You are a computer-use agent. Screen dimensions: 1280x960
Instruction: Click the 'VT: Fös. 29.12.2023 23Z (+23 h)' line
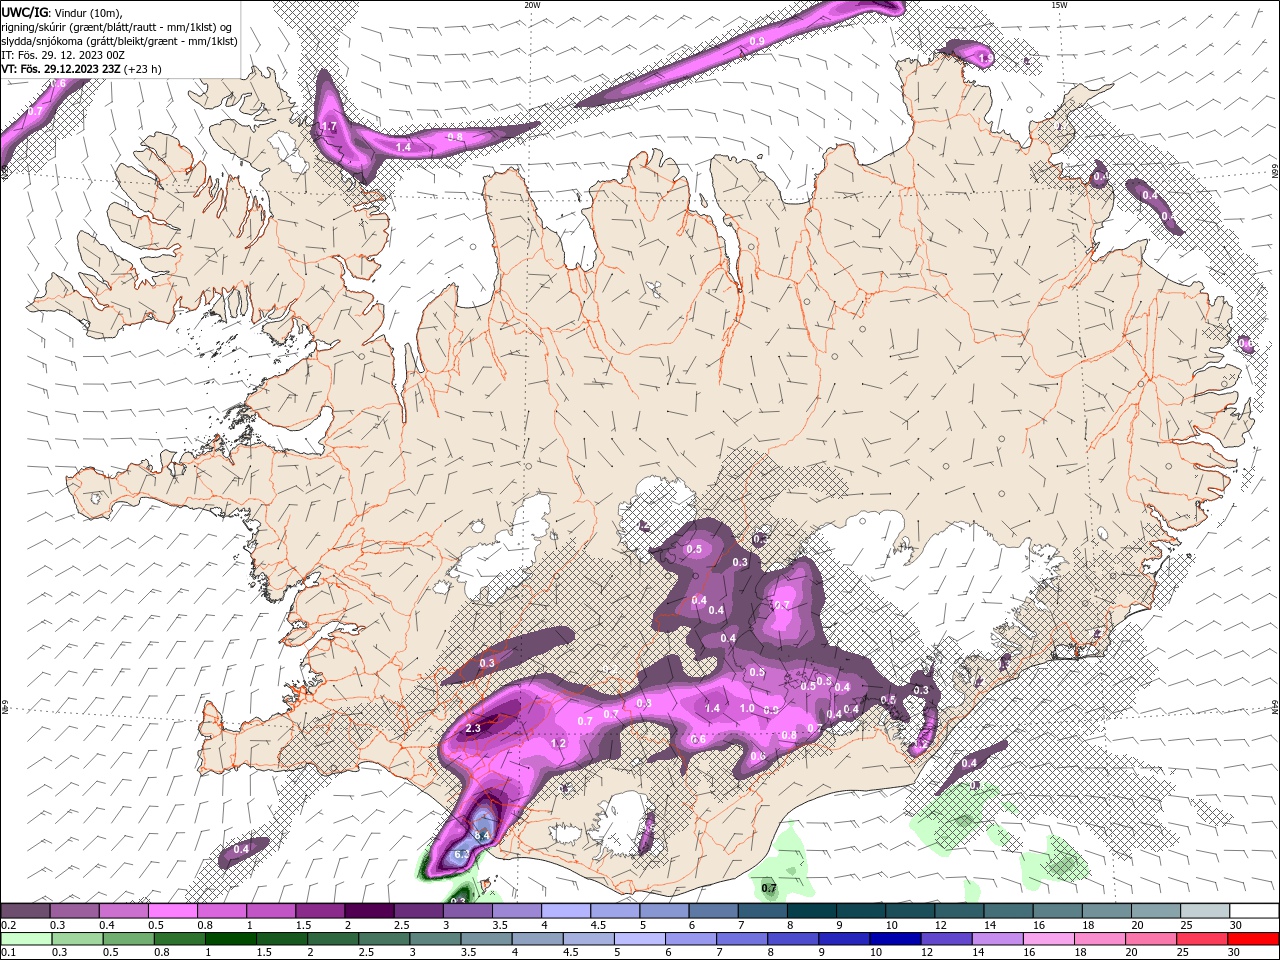pyautogui.click(x=81, y=69)
